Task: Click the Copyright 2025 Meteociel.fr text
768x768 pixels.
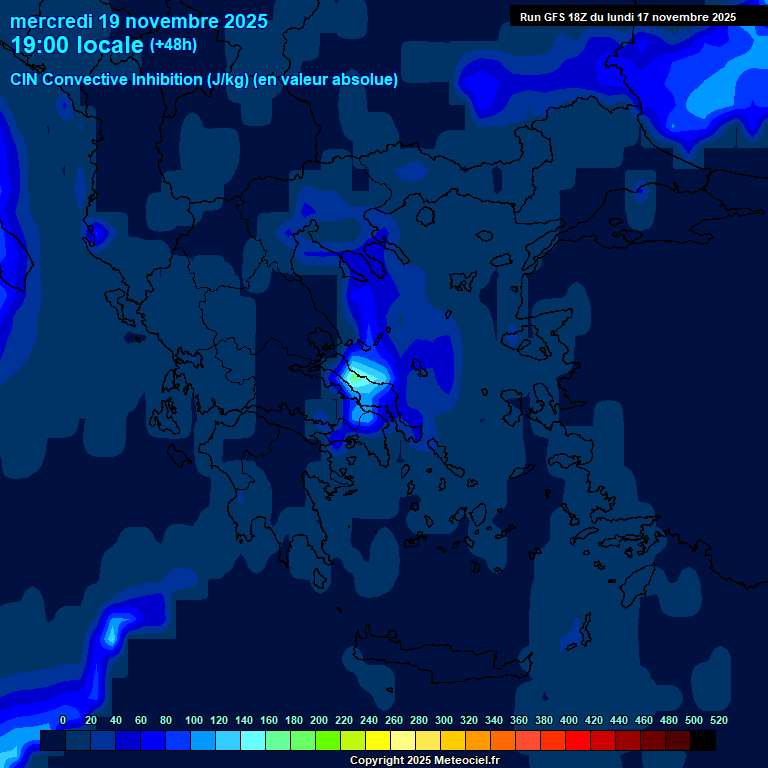Action: [424, 760]
